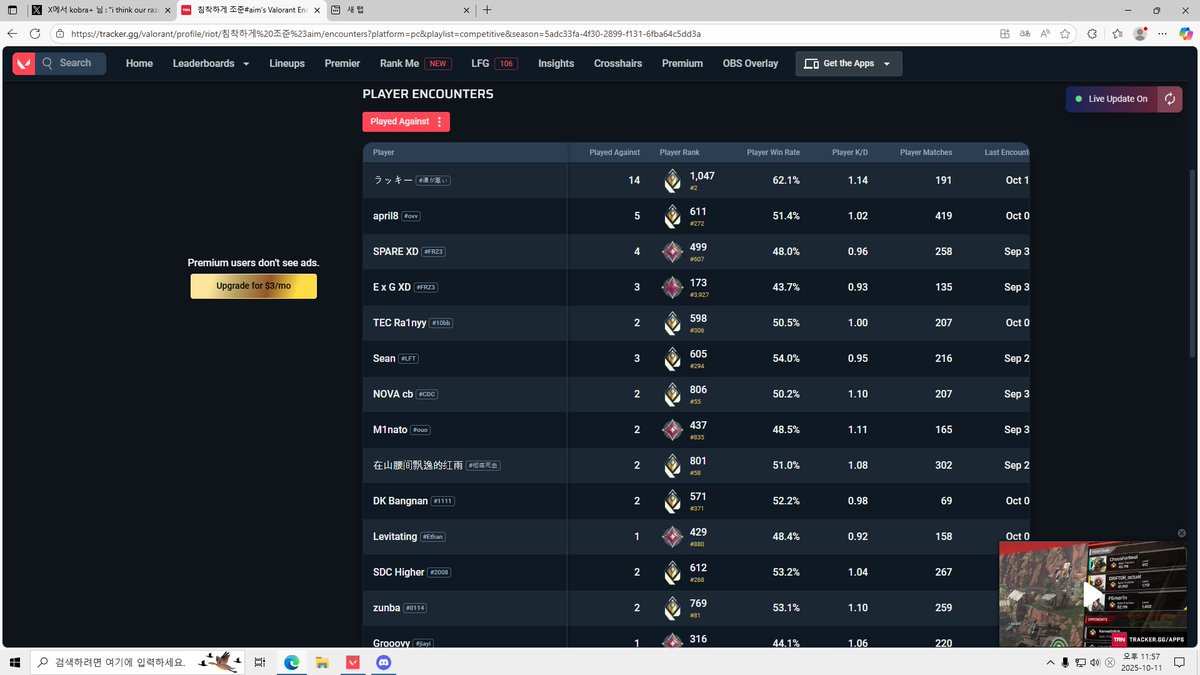Open the Home menu item
This screenshot has height=675, width=1200.
[x=139, y=63]
